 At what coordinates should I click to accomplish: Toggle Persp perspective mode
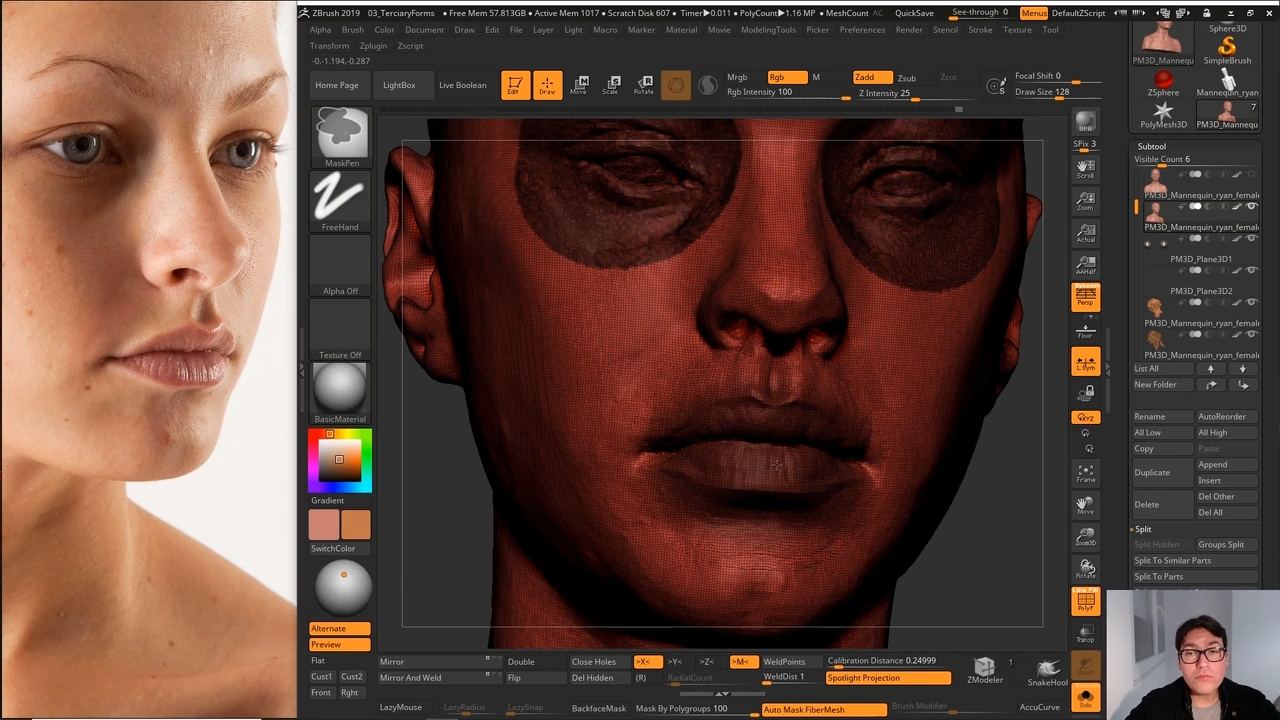click(1085, 297)
